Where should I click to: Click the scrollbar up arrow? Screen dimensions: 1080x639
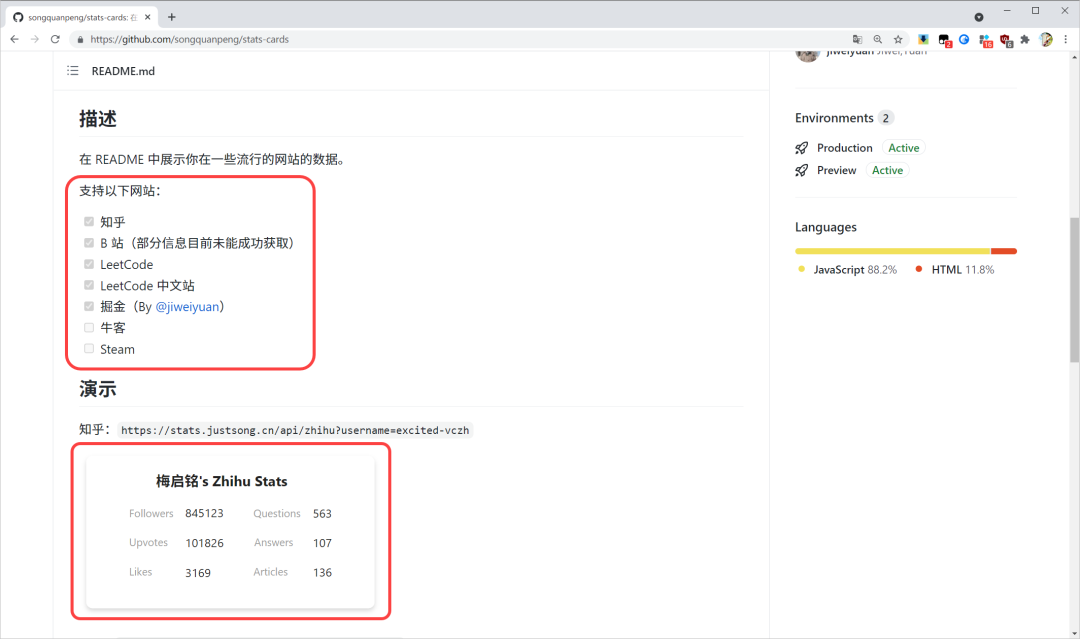(1074, 57)
